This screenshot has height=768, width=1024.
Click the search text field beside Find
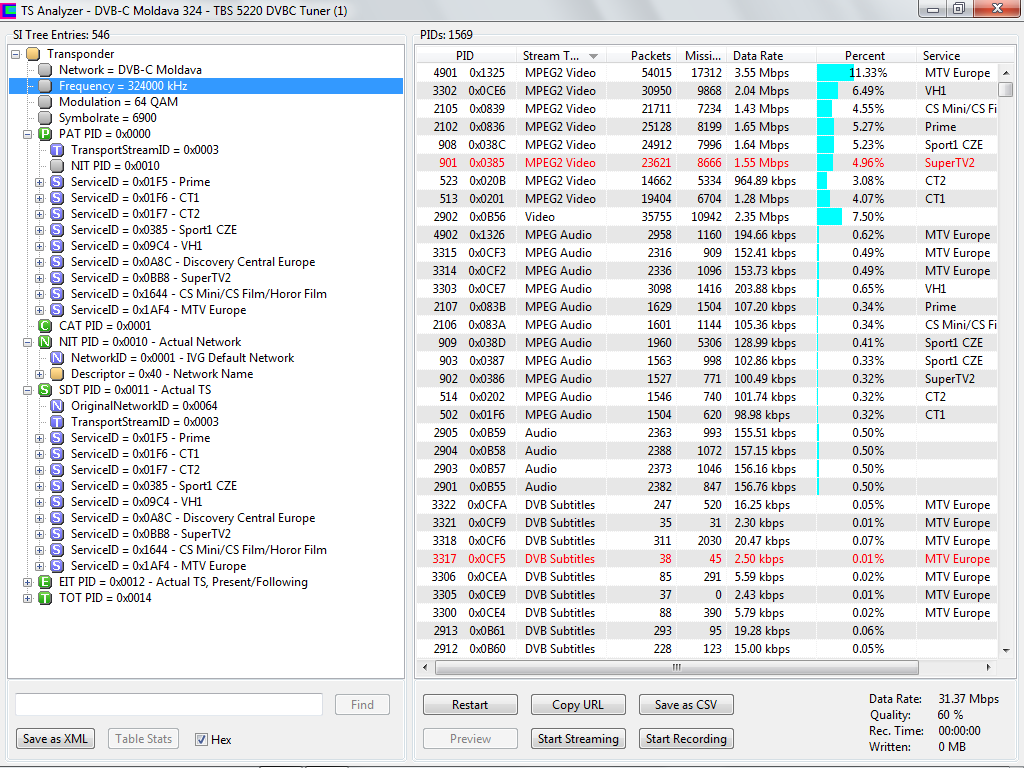(x=169, y=705)
